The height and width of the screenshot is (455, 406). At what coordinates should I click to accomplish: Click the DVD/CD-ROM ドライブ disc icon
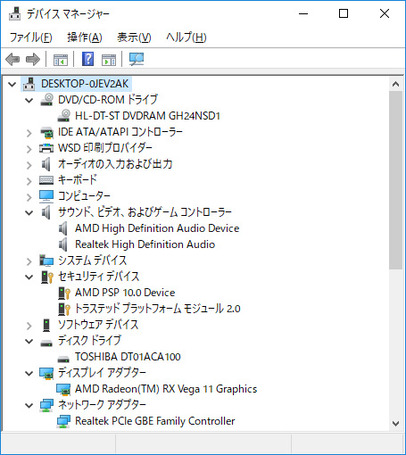click(47, 99)
